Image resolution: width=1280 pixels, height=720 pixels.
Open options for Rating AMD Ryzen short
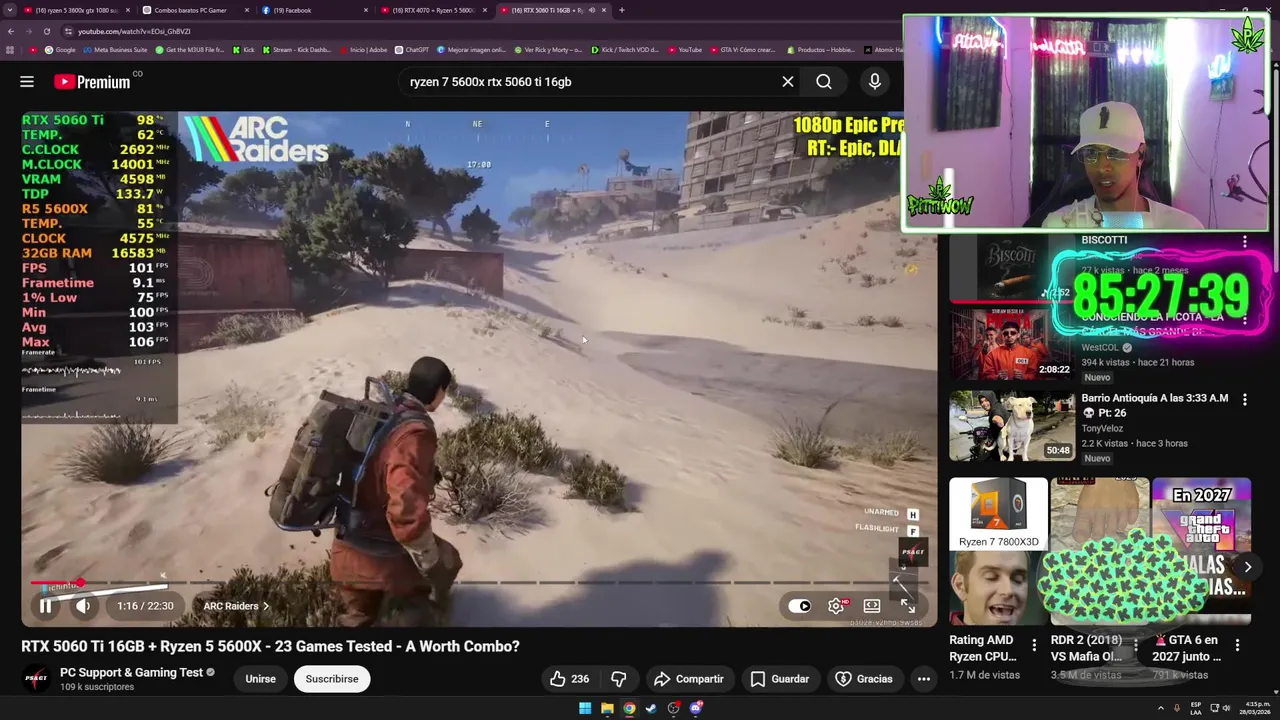(x=1034, y=646)
